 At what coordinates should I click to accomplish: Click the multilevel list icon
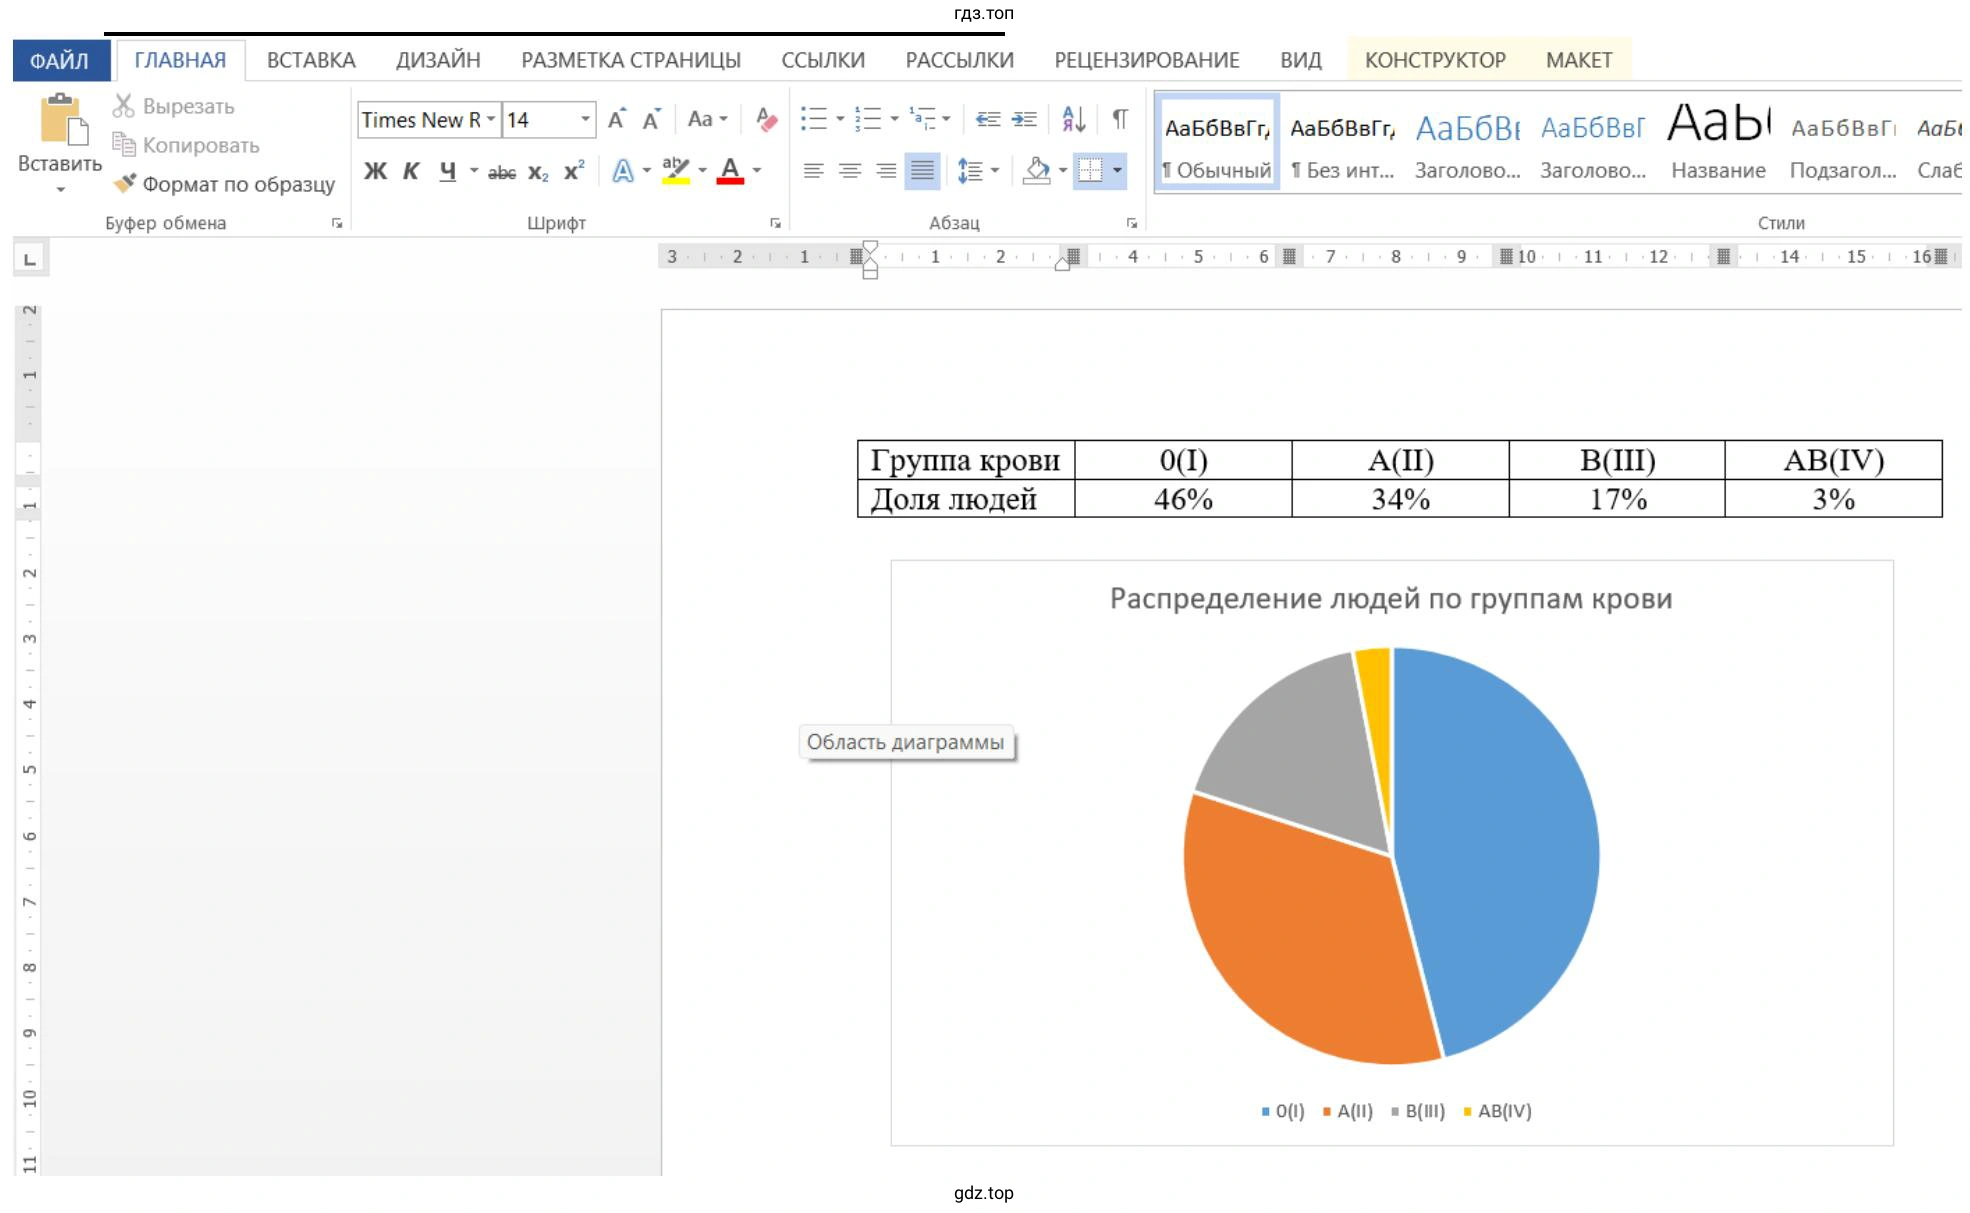tap(922, 119)
